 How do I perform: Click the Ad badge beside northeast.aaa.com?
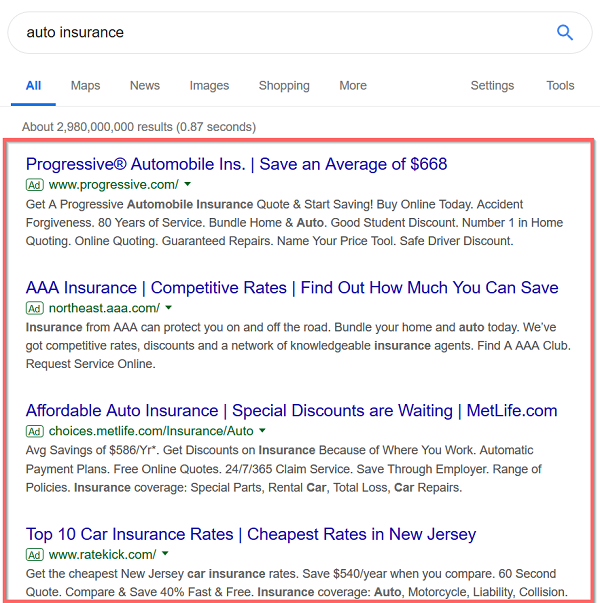pyautogui.click(x=35, y=308)
